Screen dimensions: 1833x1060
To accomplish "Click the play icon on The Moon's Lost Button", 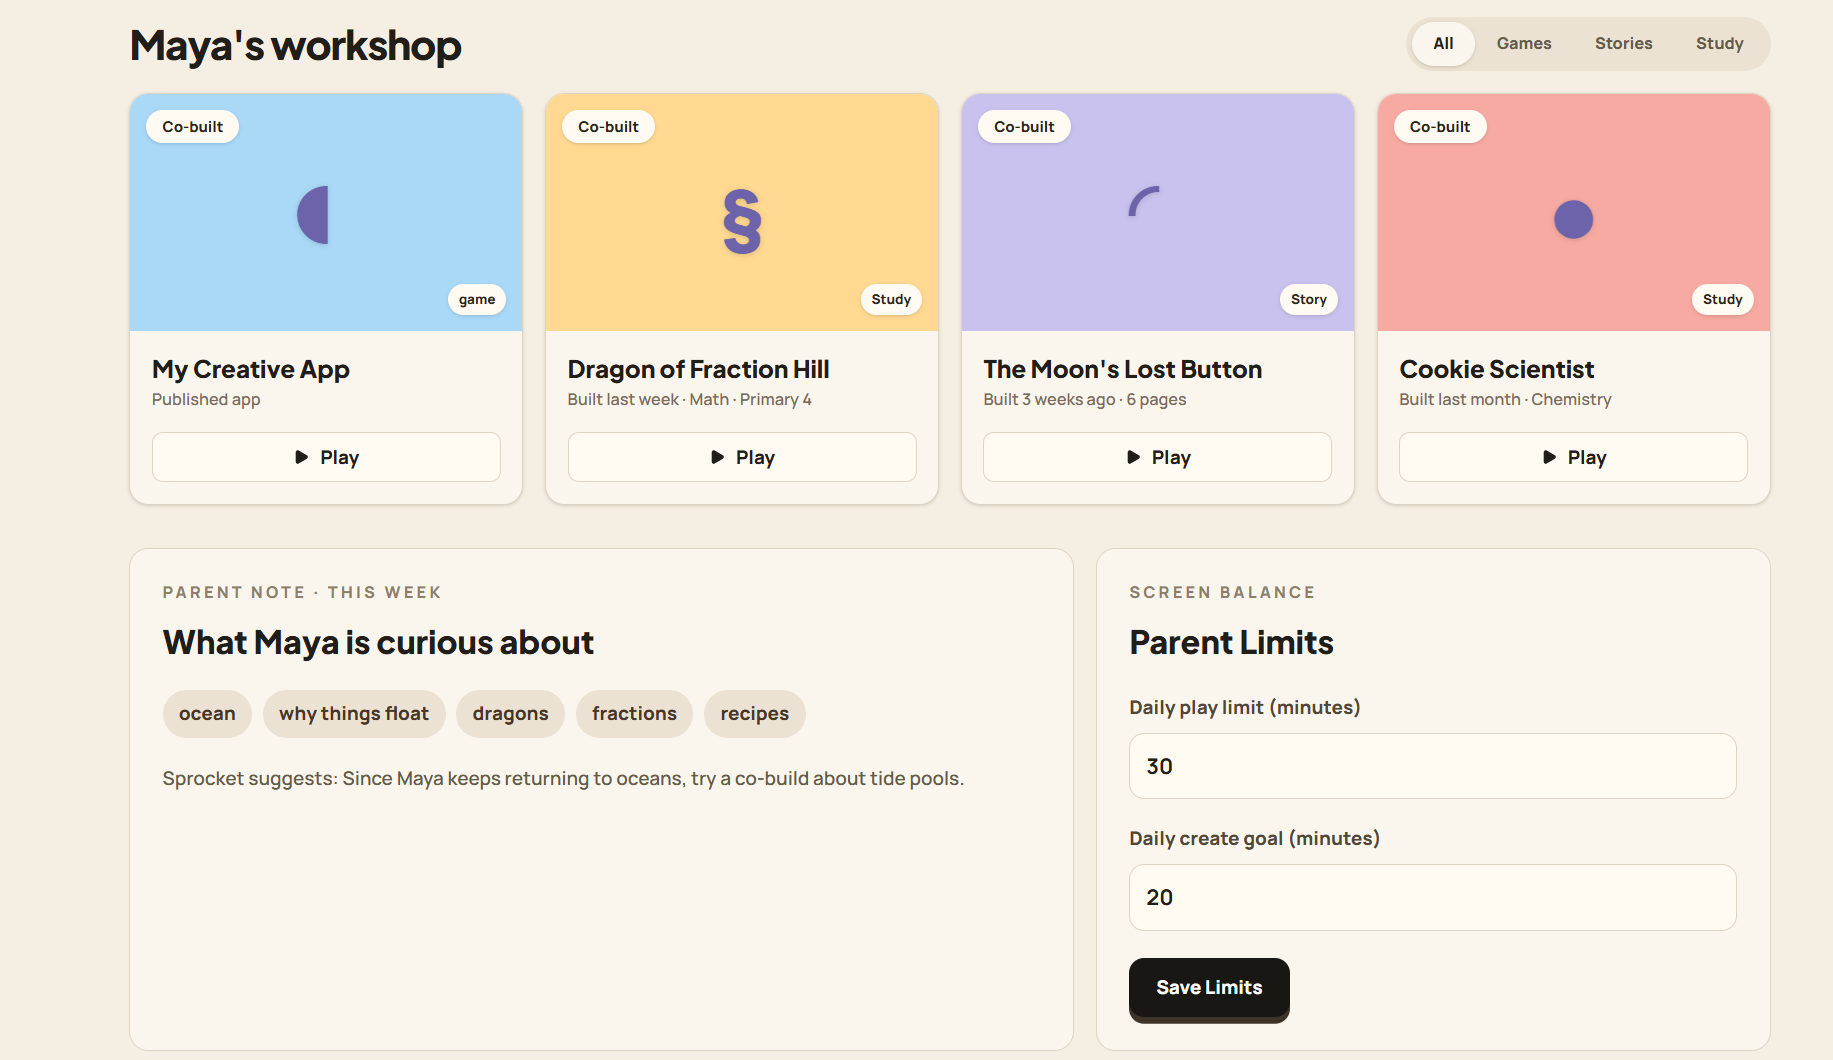I will pyautogui.click(x=1132, y=457).
